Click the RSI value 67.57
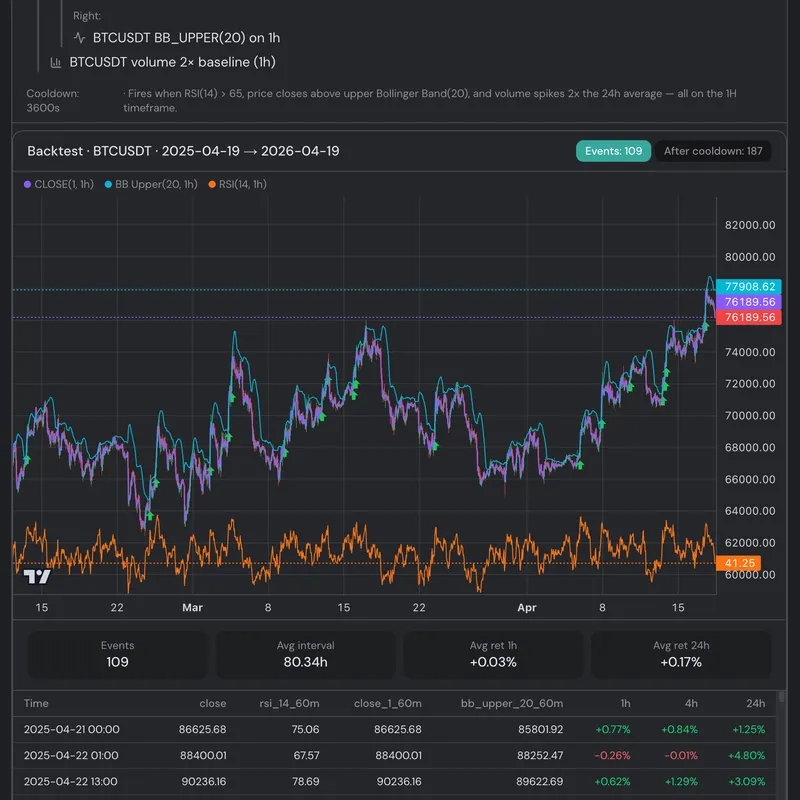800x800 pixels. [306, 756]
